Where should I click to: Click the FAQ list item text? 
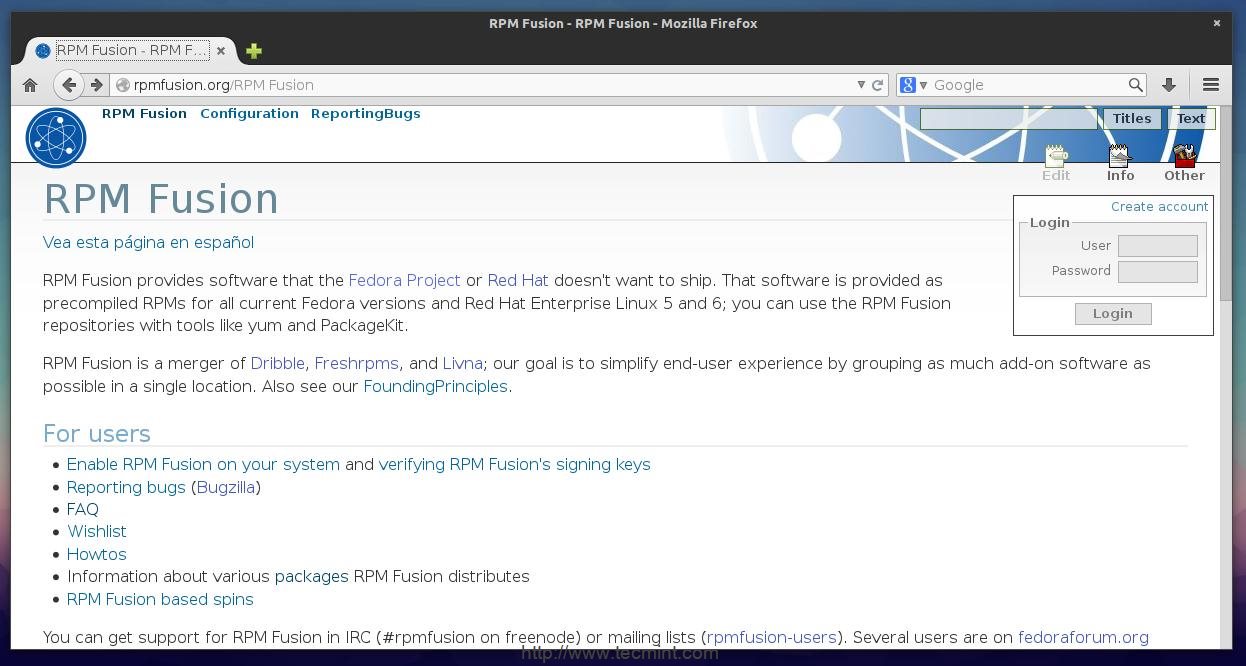tap(83, 509)
